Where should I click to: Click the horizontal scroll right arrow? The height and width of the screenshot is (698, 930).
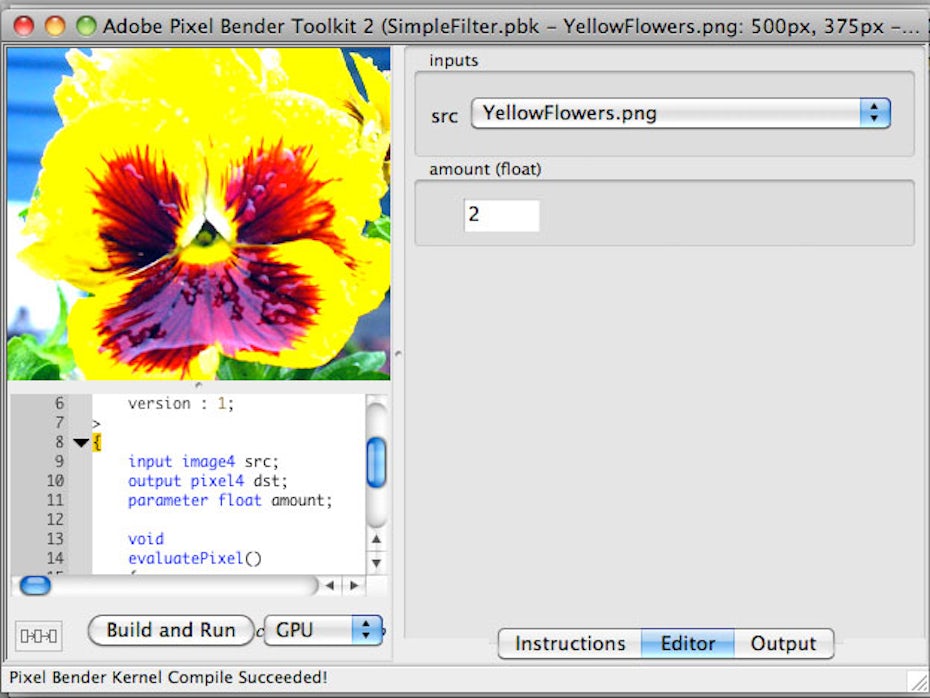pos(352,586)
